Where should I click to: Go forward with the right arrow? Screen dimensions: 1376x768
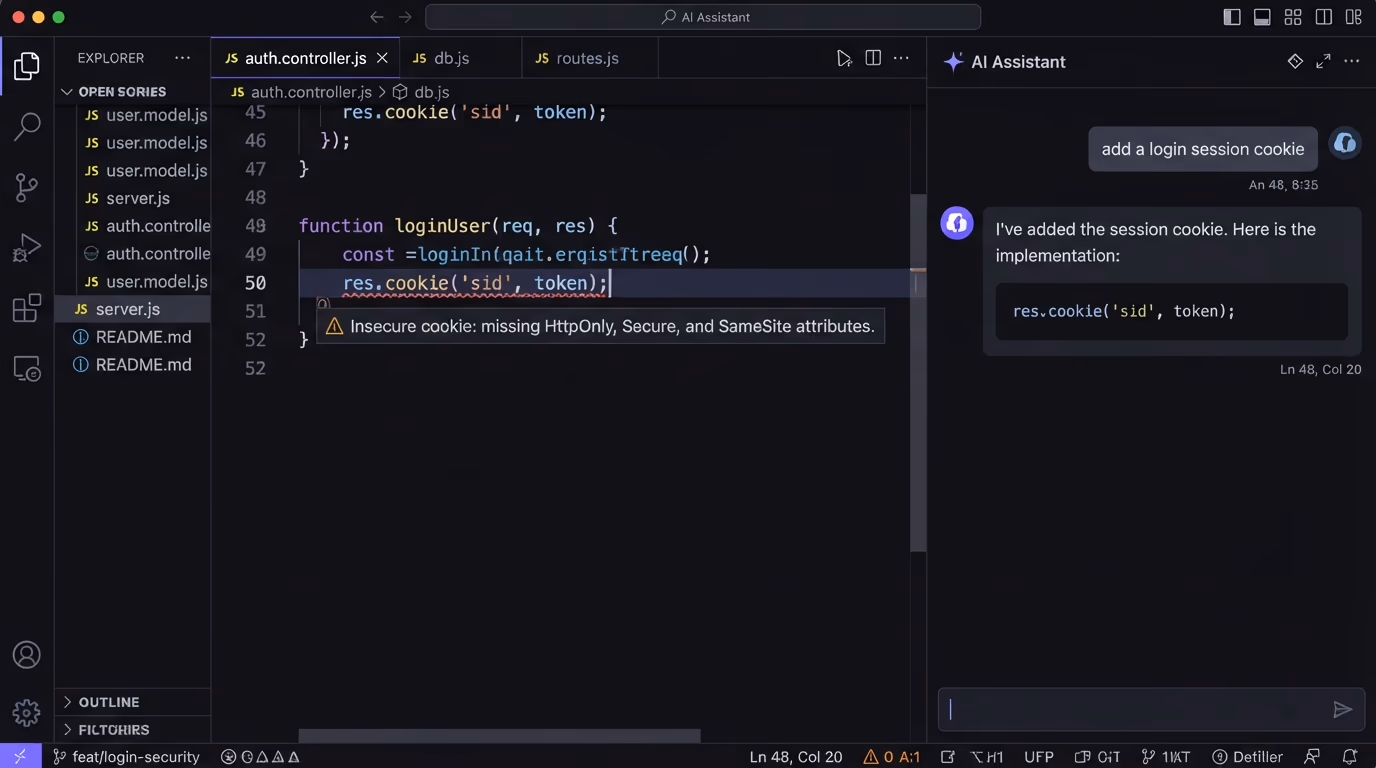point(405,17)
